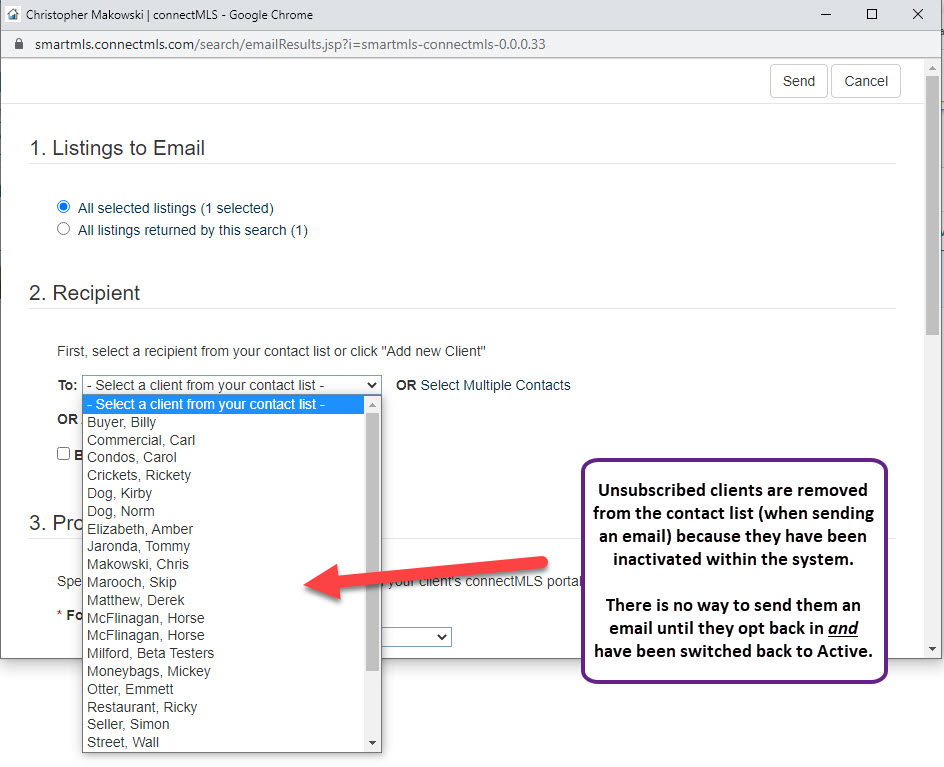Viewport: 944px width, 767px height.
Task: Pick Street, Wall as recipient
Action: [223, 742]
